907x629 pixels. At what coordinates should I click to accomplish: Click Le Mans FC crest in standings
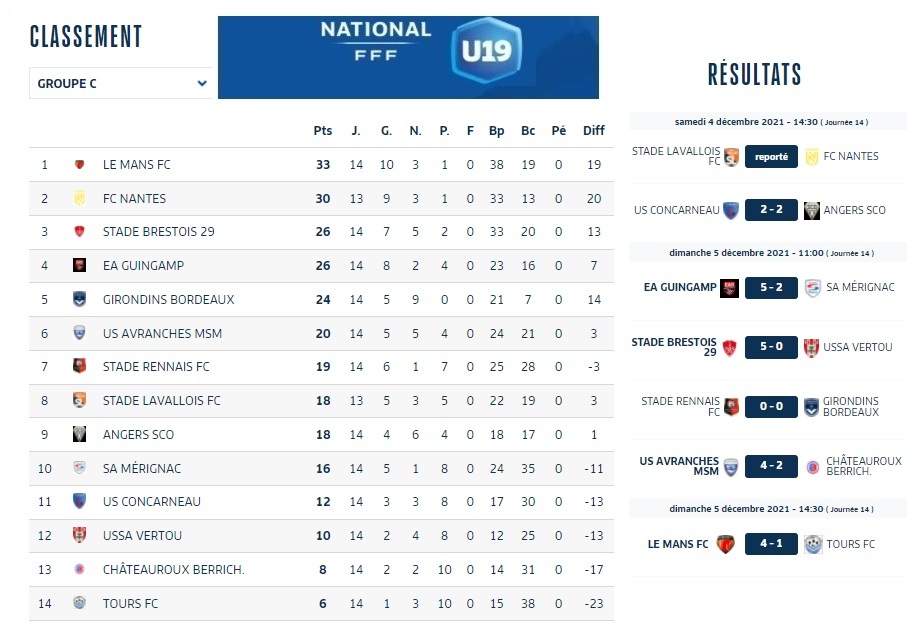pos(79,165)
